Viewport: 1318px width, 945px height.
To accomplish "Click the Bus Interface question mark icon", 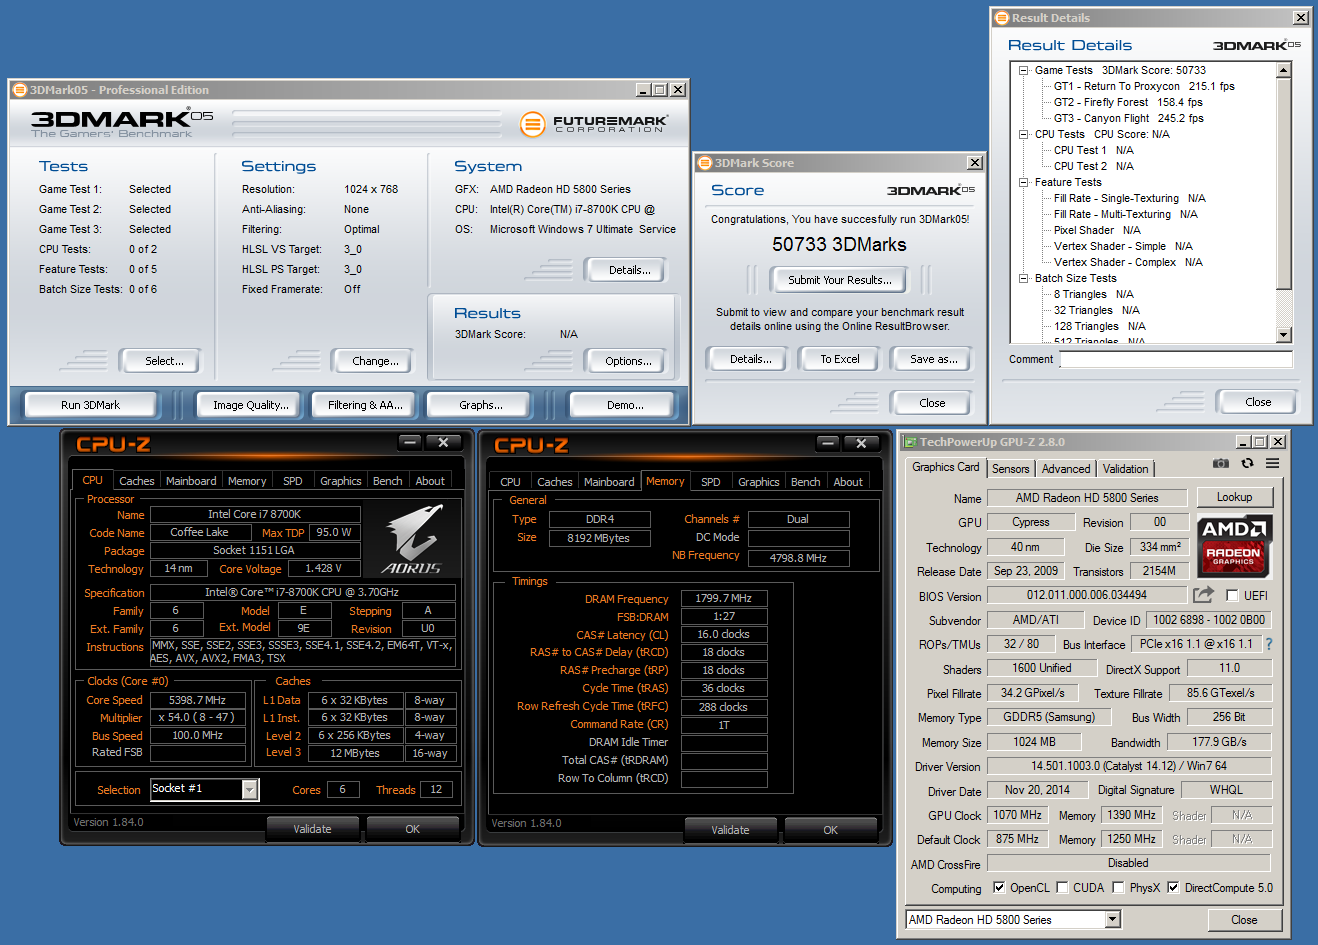I will (1269, 644).
